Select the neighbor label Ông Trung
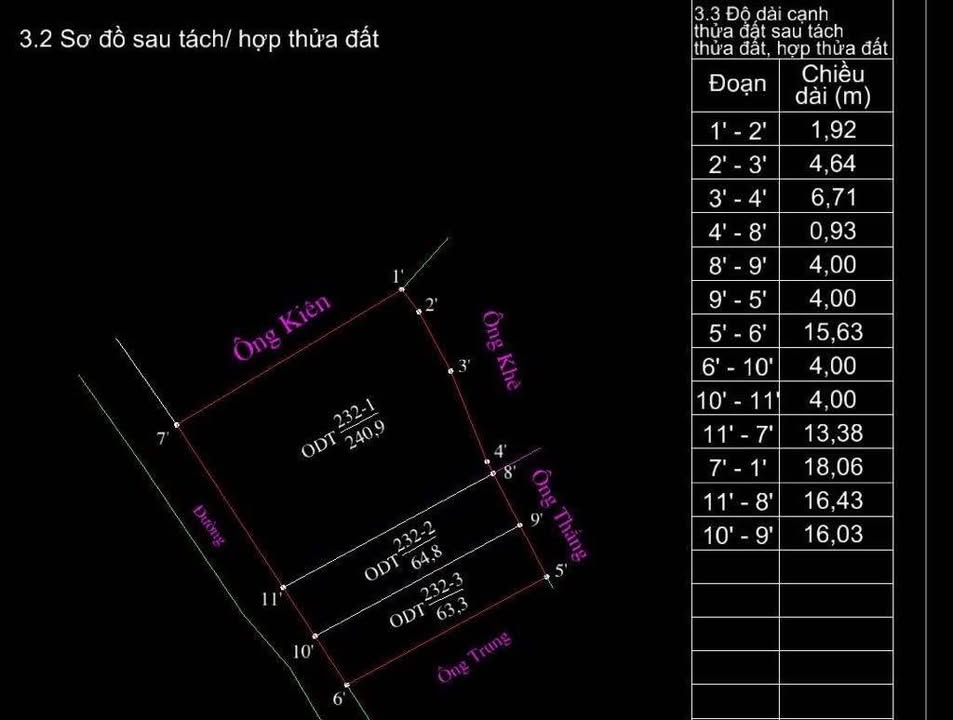953x720 pixels. tap(474, 656)
